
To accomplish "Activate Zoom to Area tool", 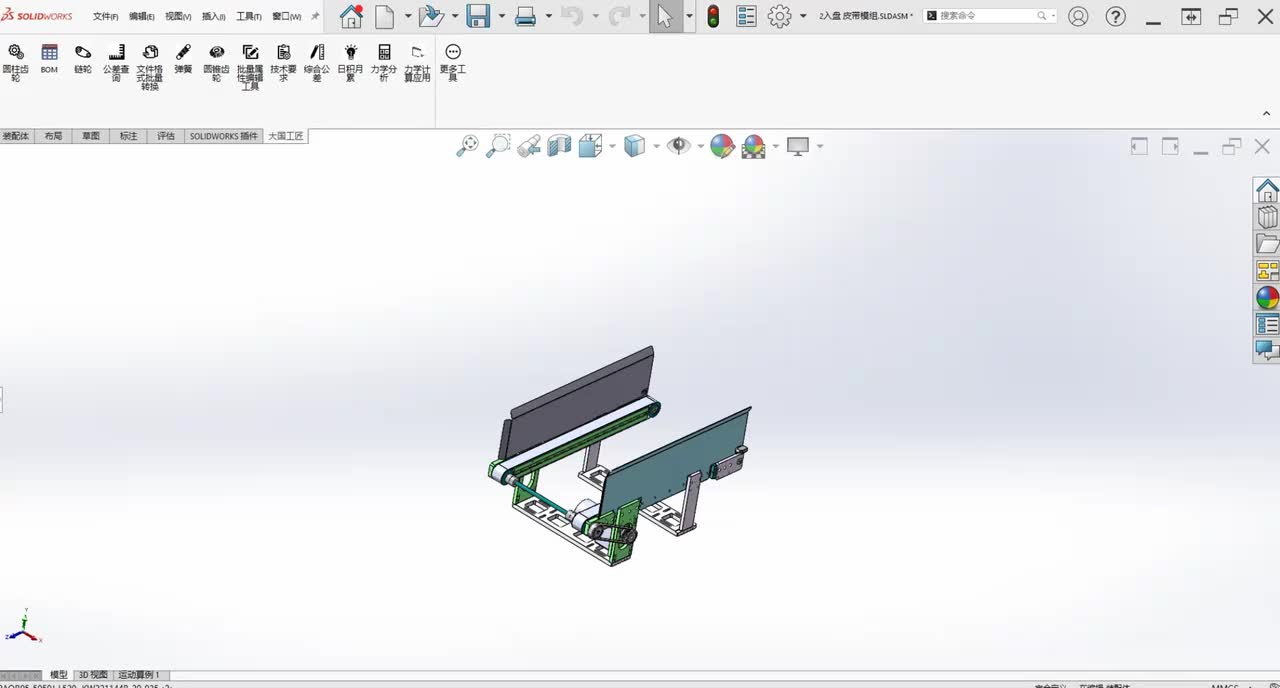I will (498, 146).
